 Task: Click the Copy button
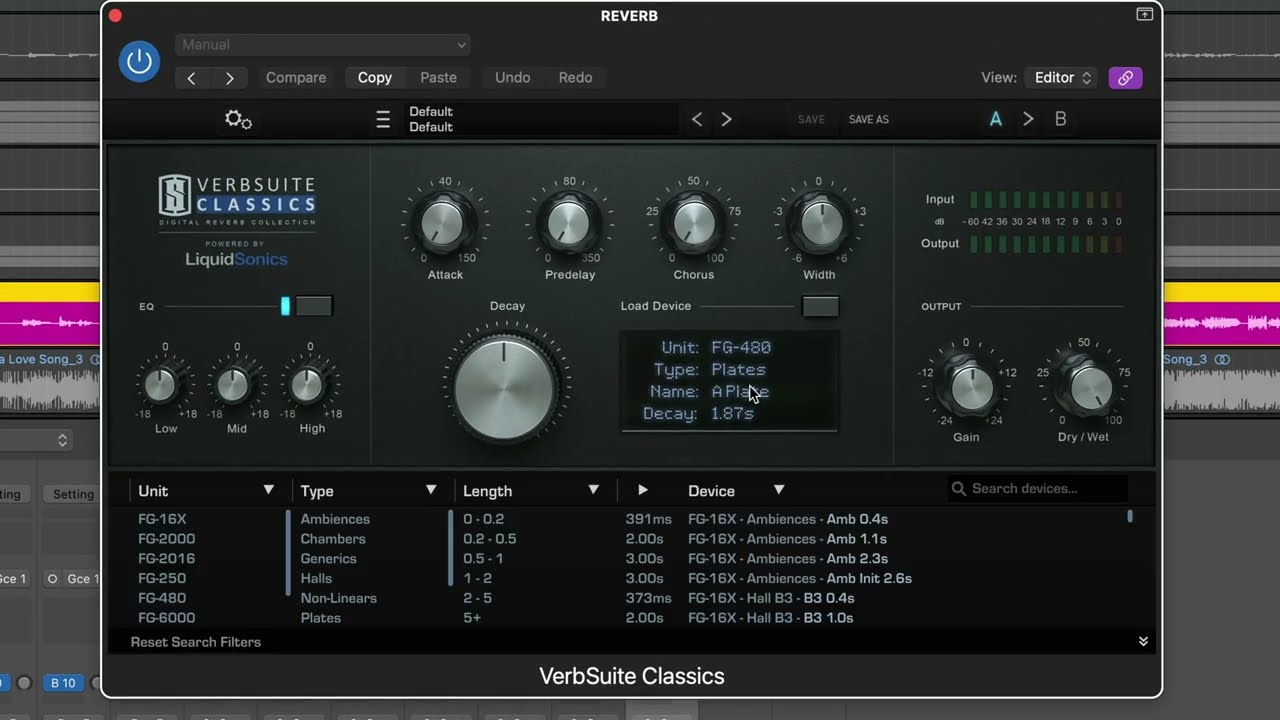(375, 78)
